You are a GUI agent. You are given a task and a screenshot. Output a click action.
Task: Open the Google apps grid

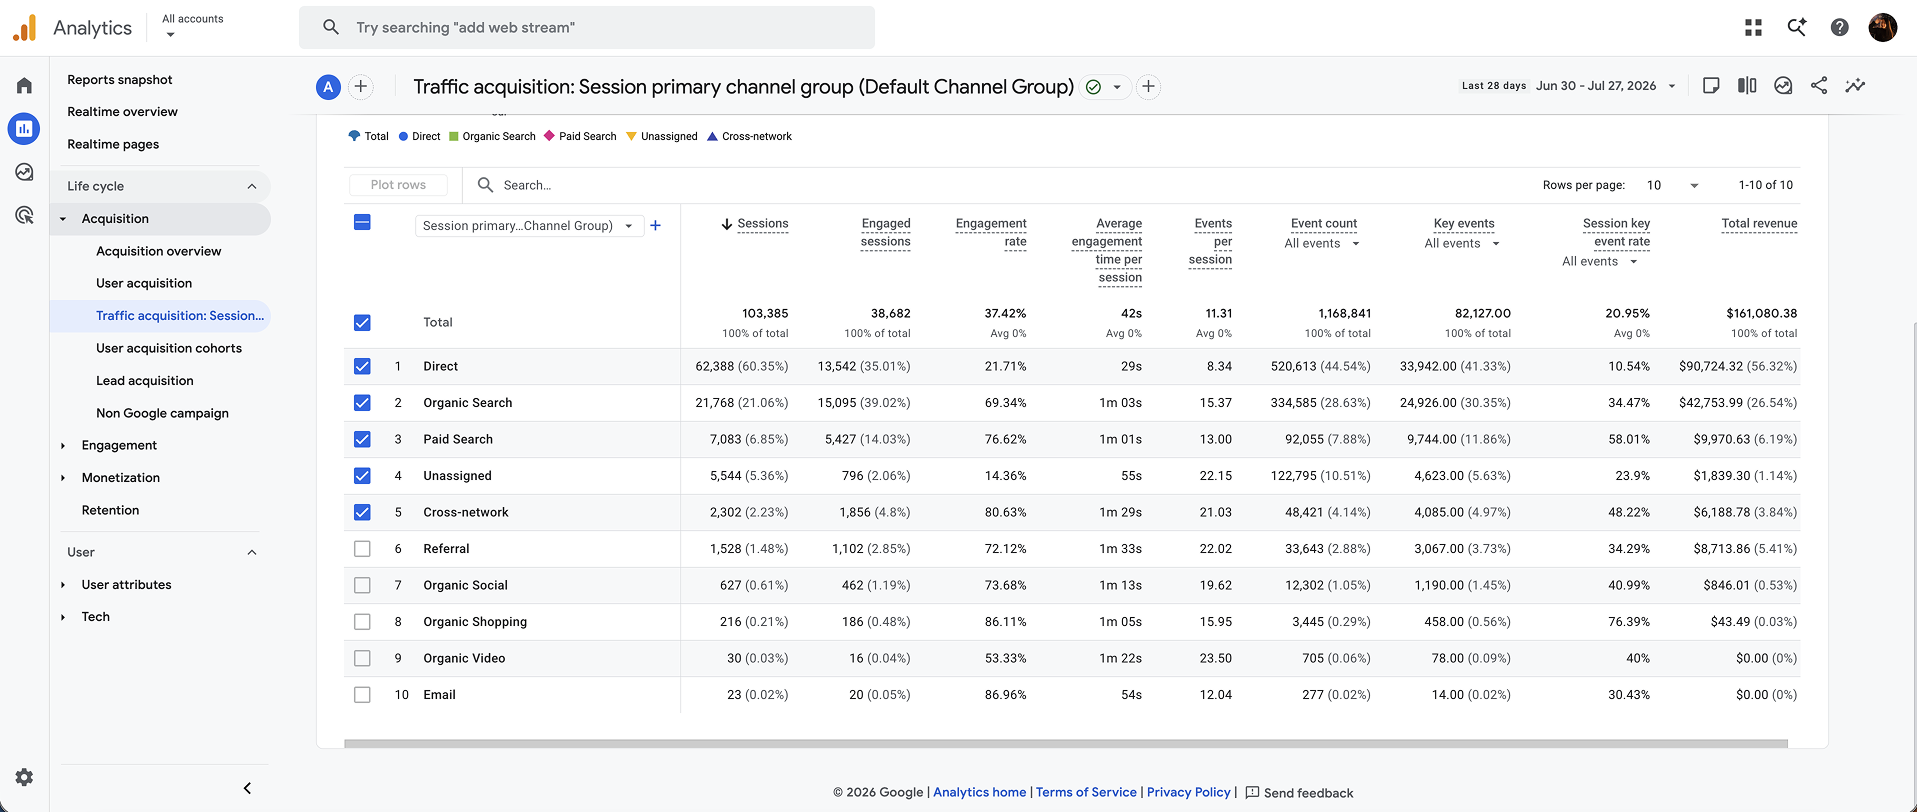click(1753, 28)
